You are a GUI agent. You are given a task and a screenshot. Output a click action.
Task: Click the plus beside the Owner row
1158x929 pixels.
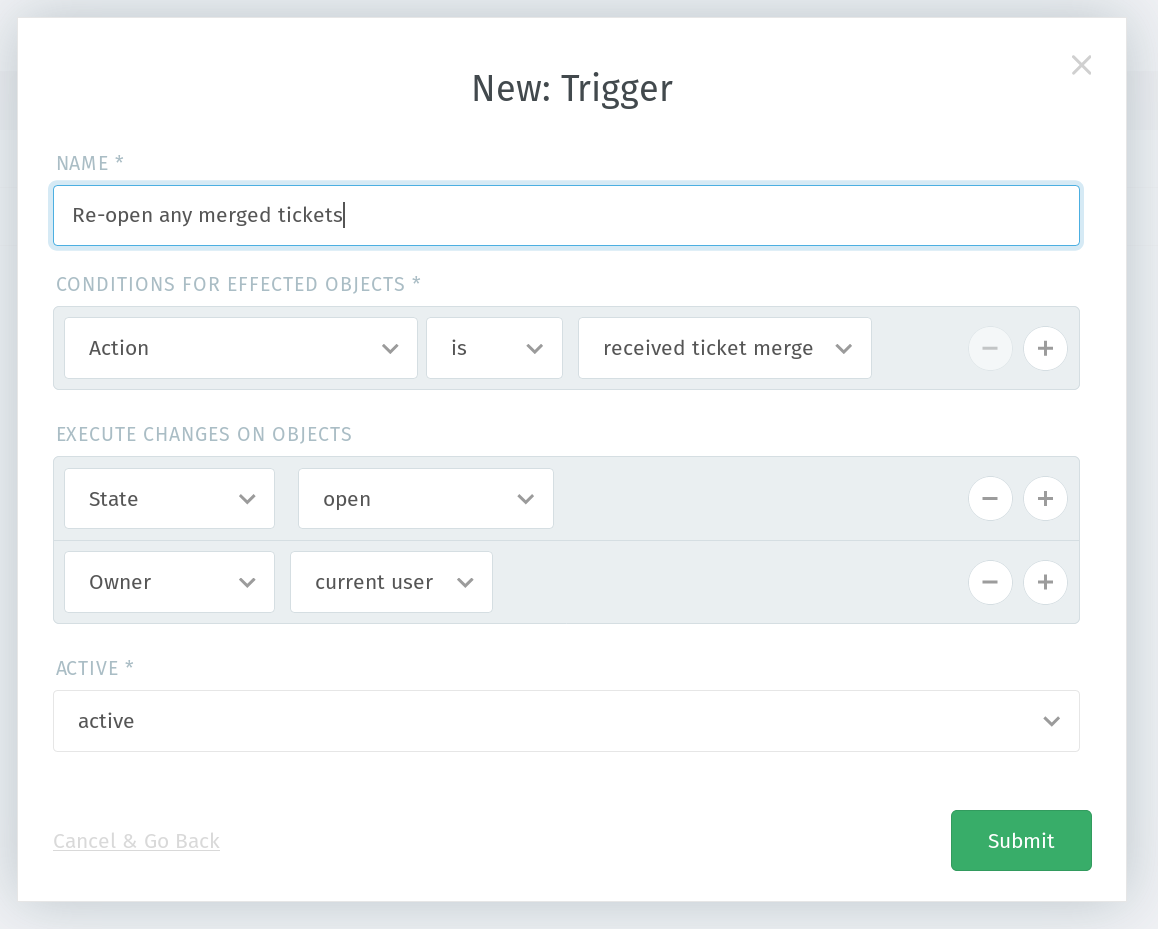click(1045, 582)
